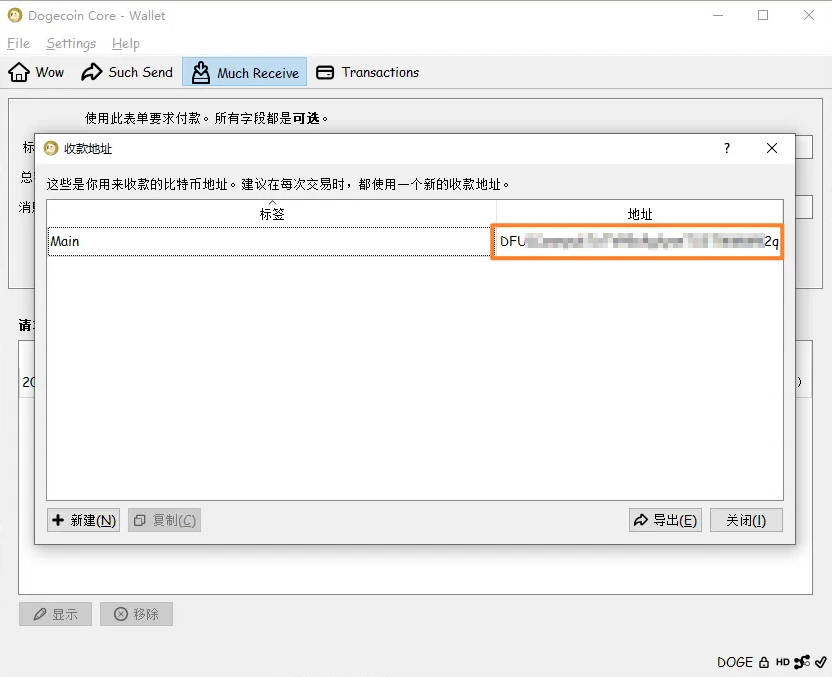The height and width of the screenshot is (677, 832).
Task: Click the HD wallet status icon
Action: click(783, 662)
